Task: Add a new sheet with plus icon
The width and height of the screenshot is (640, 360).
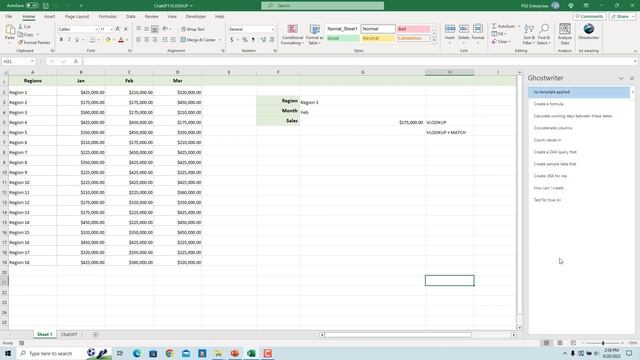Action: pyautogui.click(x=95, y=335)
